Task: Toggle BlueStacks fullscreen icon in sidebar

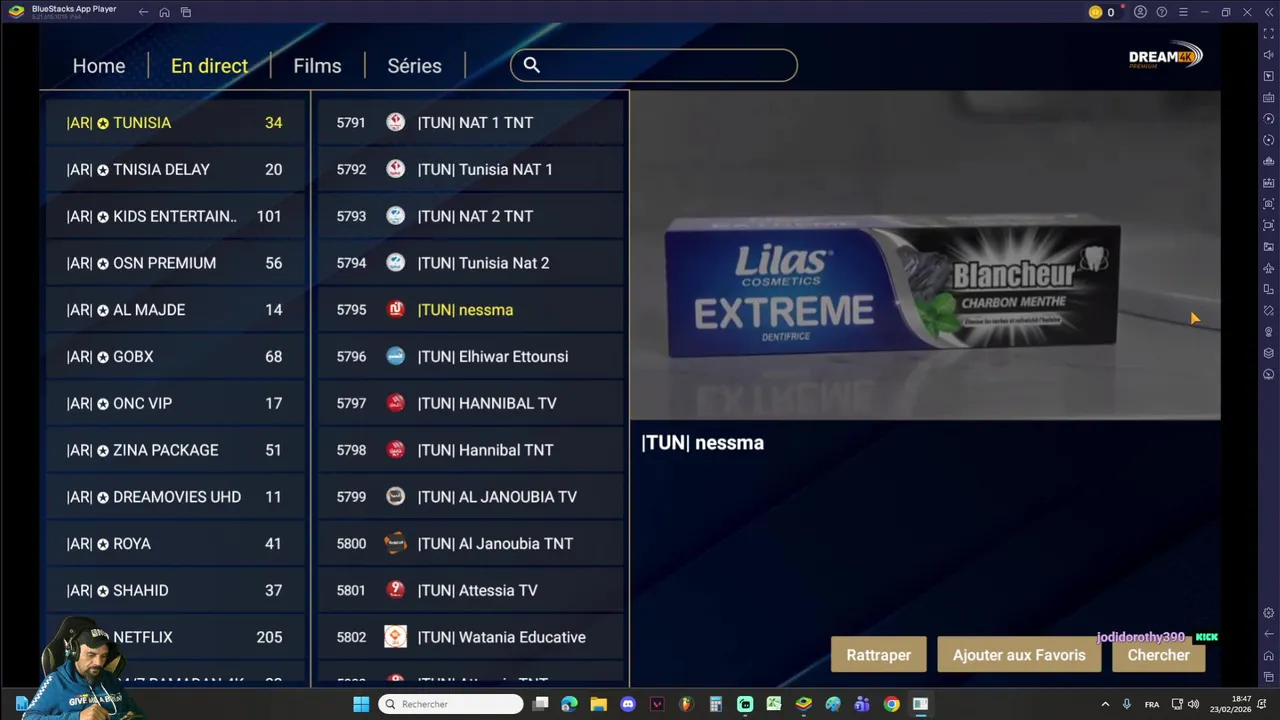Action: pyautogui.click(x=1269, y=34)
